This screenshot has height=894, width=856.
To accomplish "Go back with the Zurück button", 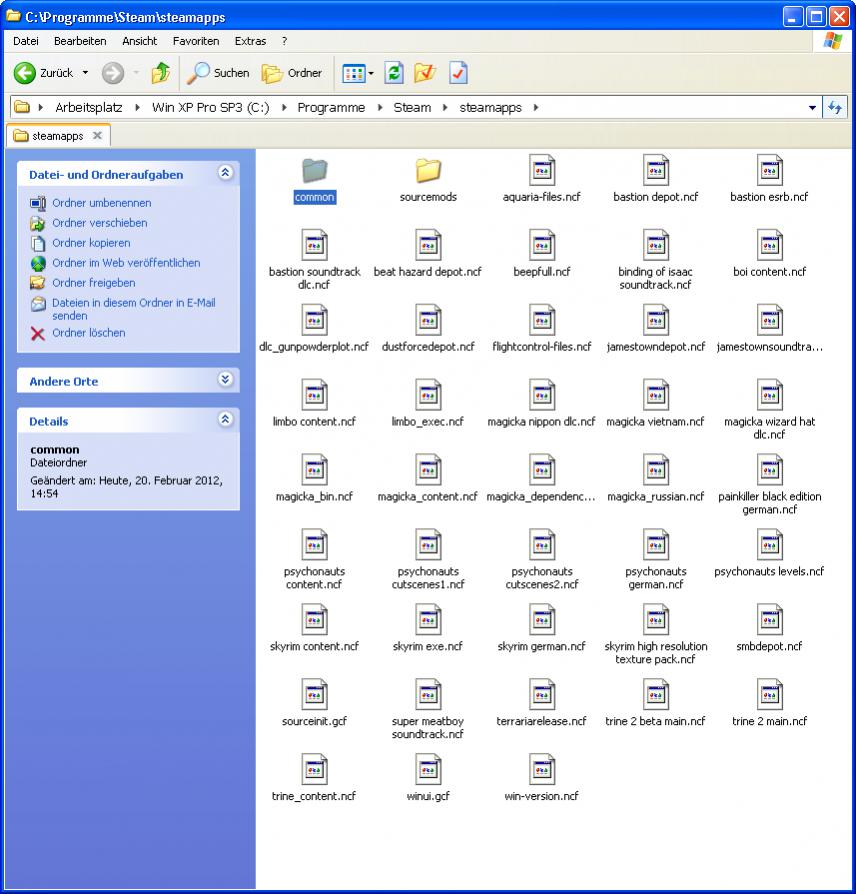I will pyautogui.click(x=43, y=73).
